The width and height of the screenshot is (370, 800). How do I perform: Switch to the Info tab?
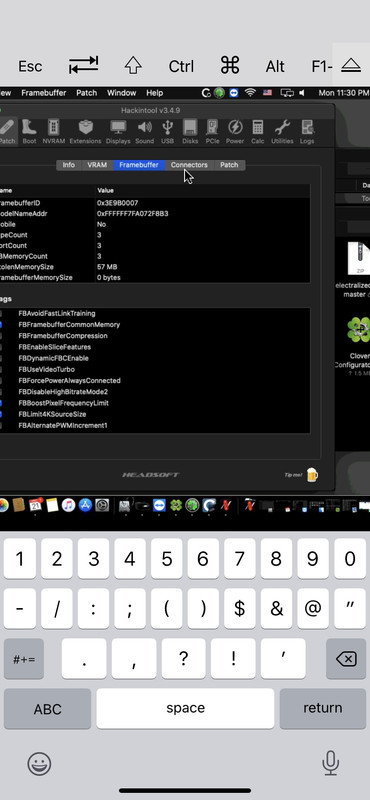click(68, 165)
